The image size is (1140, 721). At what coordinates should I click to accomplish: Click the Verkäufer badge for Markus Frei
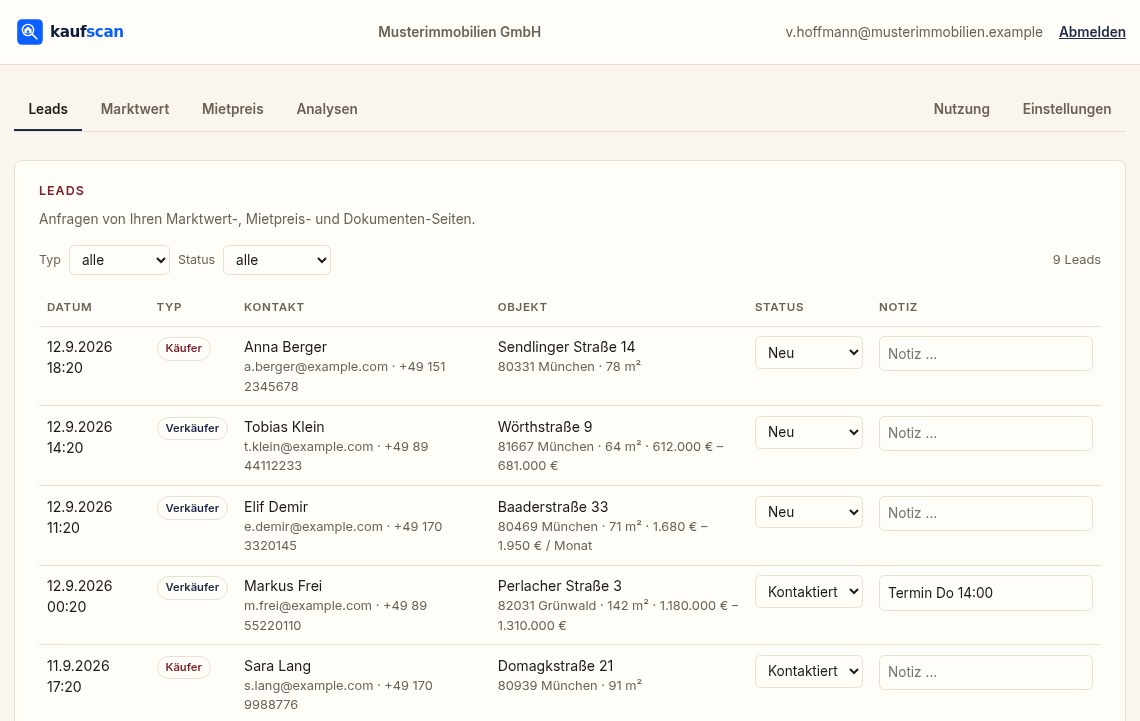point(192,587)
